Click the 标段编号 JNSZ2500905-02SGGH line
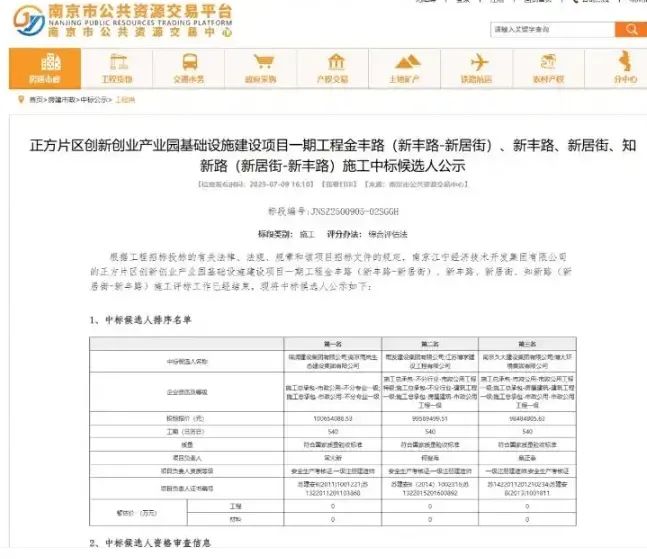This screenshot has height=559, width=647. click(x=333, y=212)
